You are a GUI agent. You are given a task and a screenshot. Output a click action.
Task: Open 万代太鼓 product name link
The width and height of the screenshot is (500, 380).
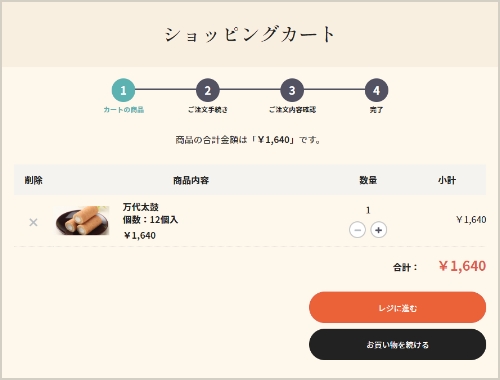(x=140, y=207)
